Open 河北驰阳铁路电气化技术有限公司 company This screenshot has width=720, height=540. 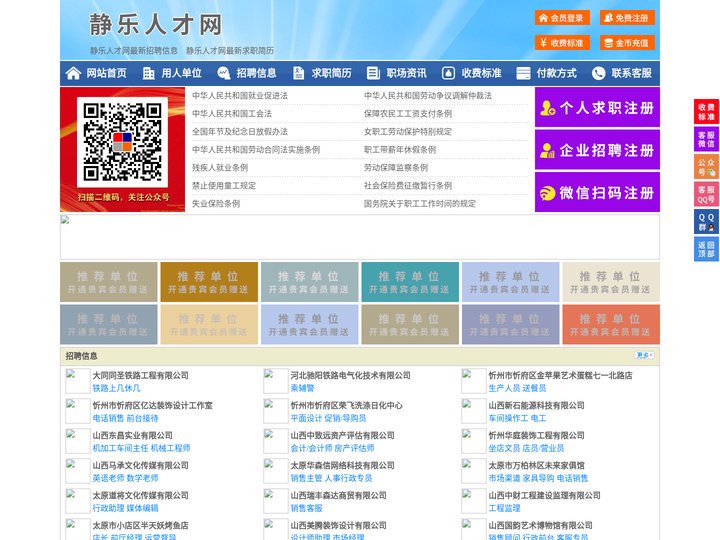350,375
